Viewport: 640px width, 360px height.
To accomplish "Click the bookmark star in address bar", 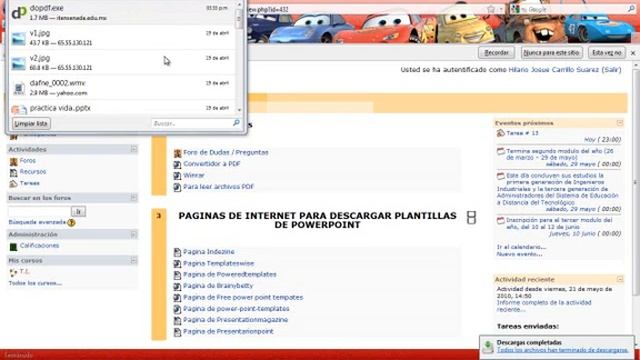I will point(491,9).
